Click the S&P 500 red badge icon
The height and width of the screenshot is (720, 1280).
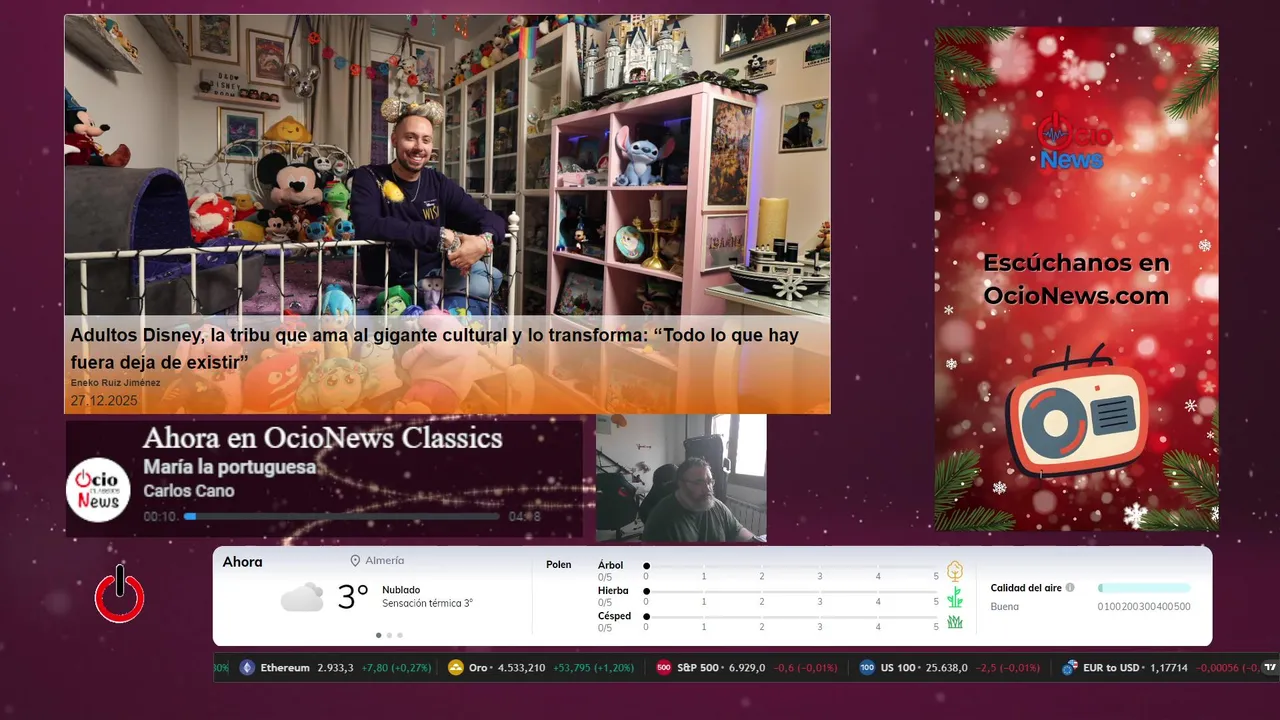(x=664, y=668)
